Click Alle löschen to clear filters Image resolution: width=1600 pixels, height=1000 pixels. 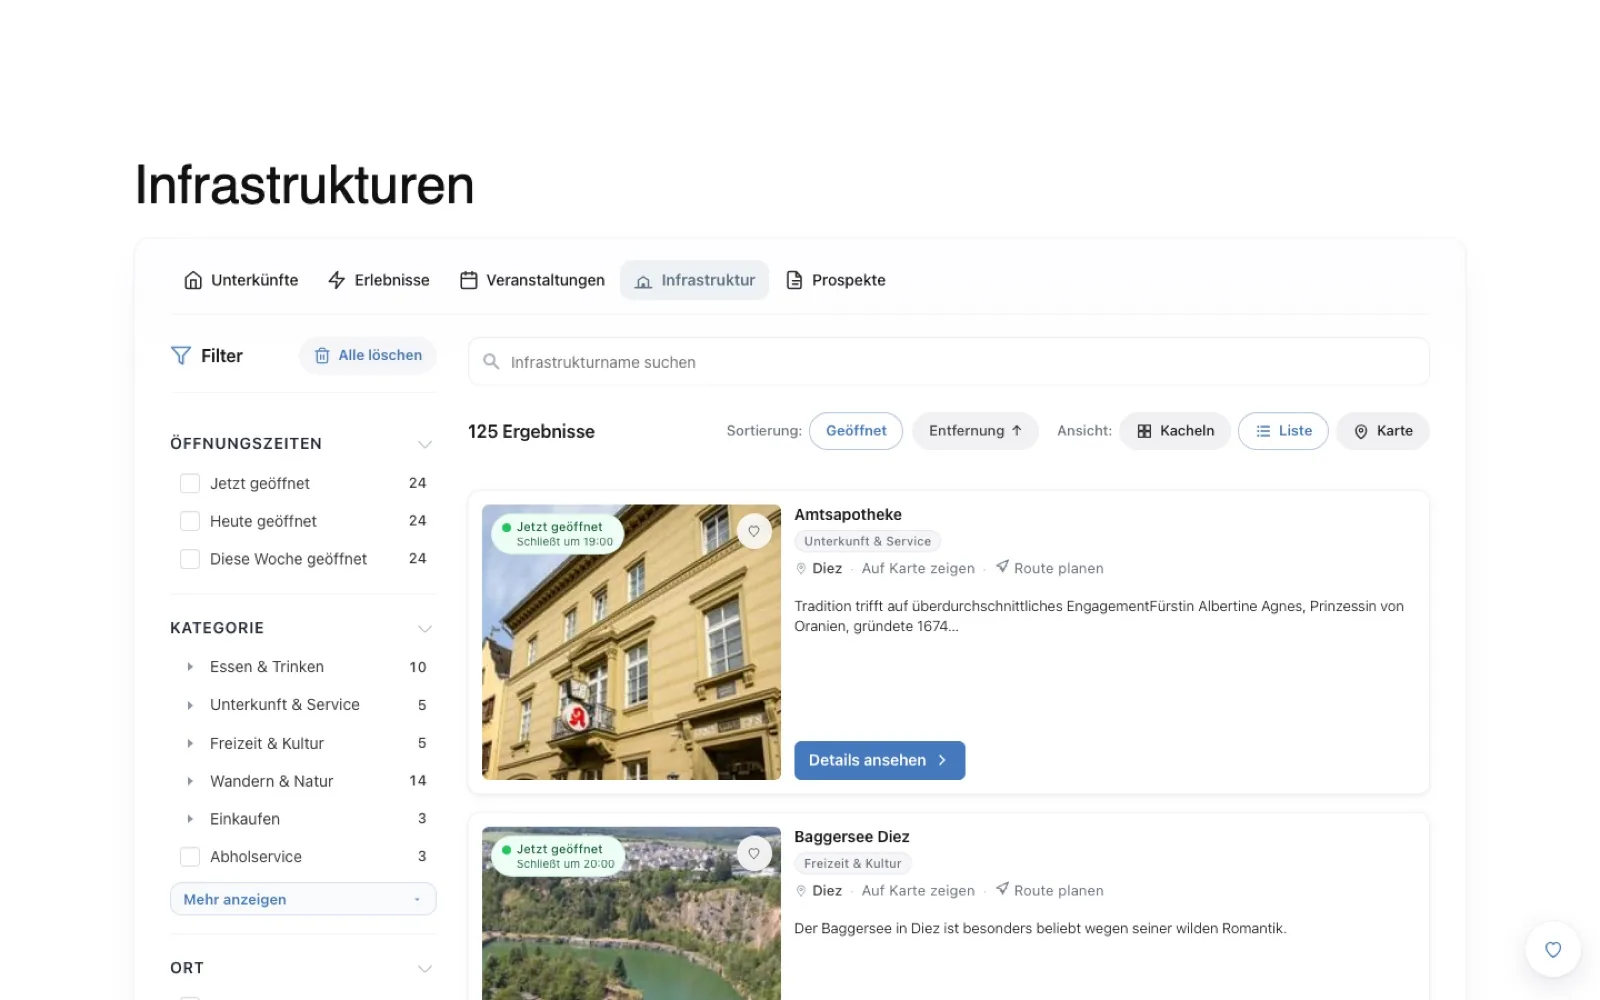368,356
